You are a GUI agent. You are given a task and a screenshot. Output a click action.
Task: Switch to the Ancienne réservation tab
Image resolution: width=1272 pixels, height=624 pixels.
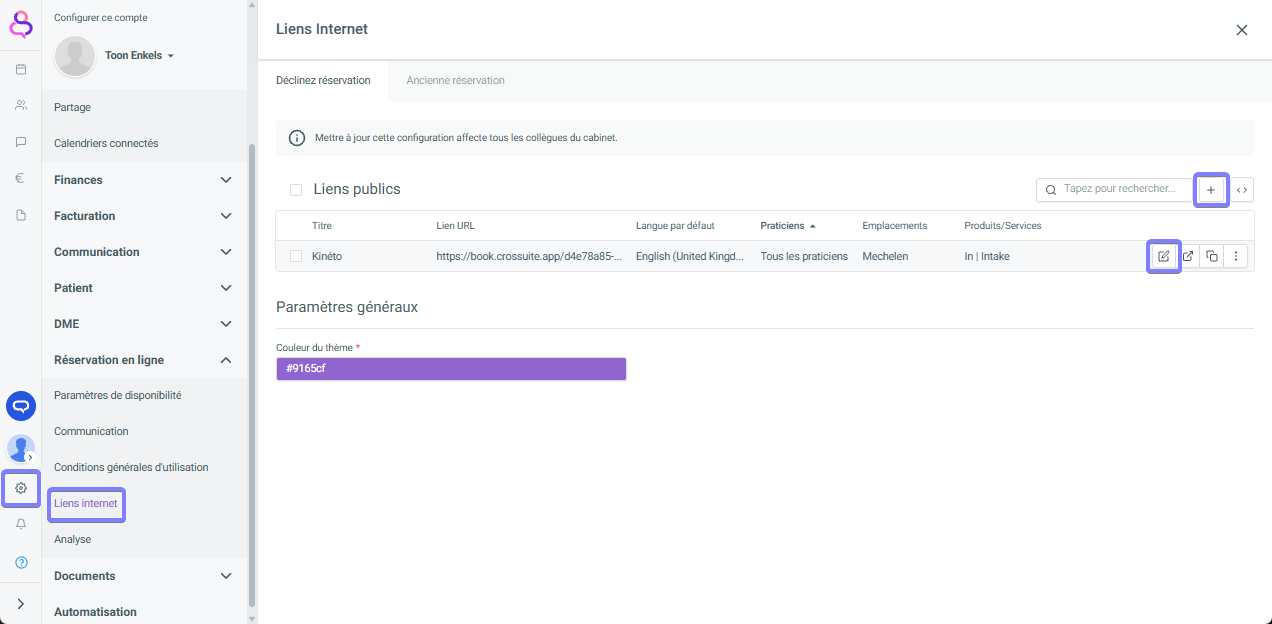pyautogui.click(x=455, y=80)
